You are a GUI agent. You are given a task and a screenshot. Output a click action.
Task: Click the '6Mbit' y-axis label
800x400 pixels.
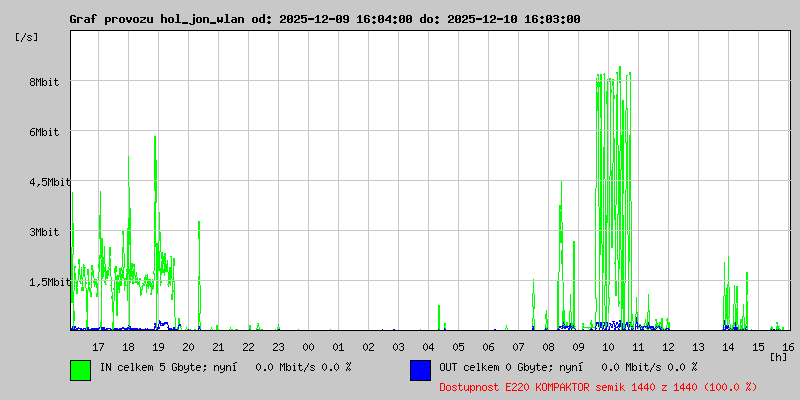coord(44,132)
